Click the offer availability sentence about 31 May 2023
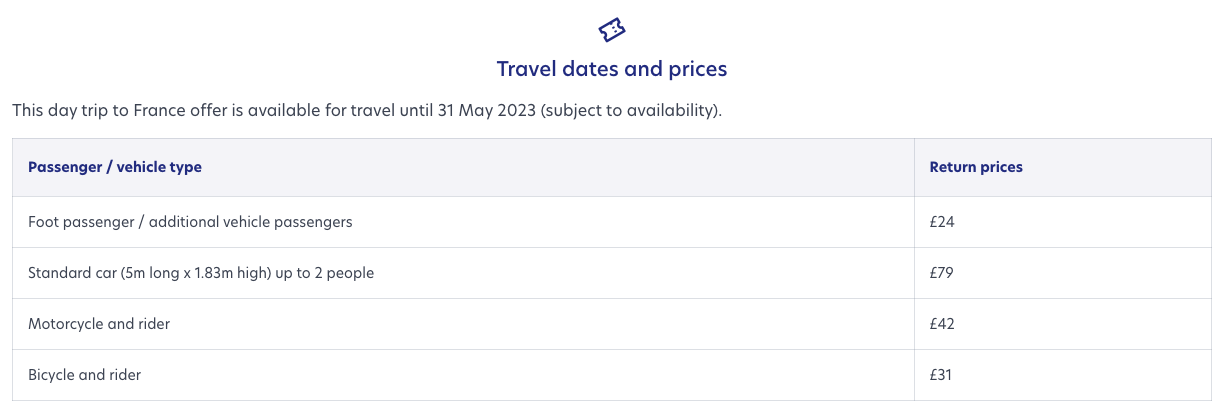This screenshot has height=411, width=1226. [367, 110]
